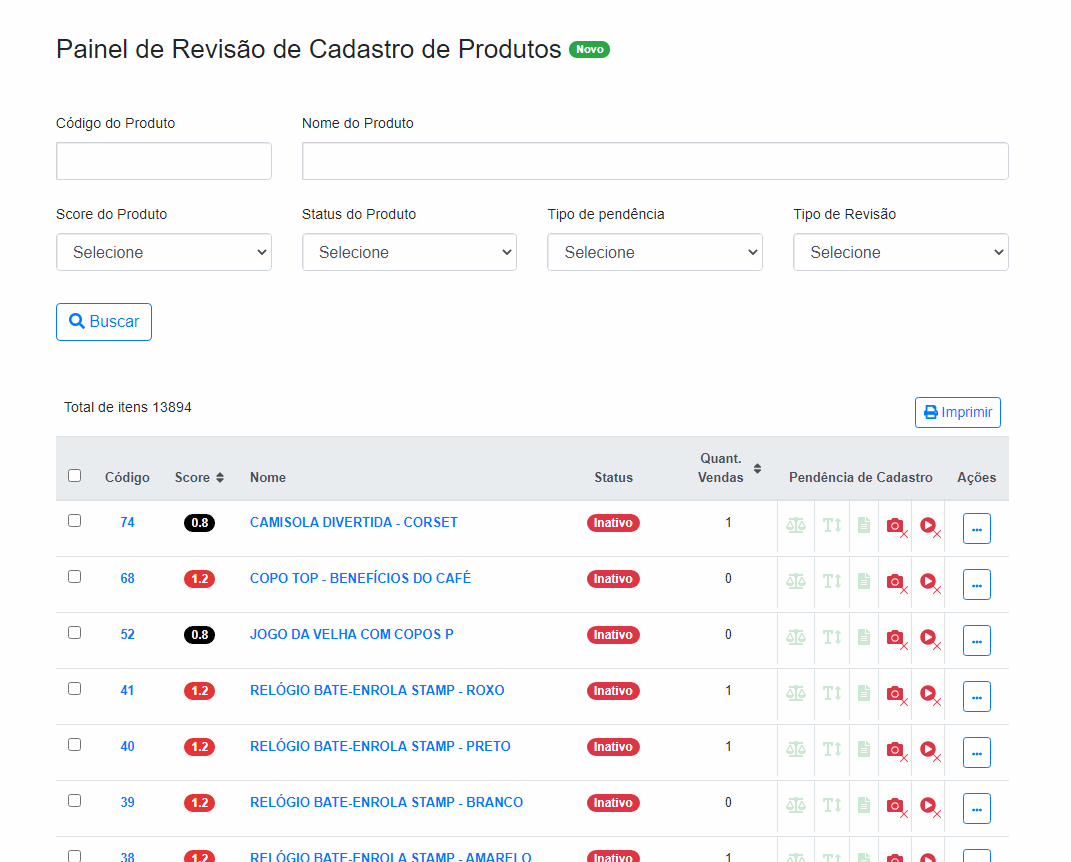1071x862 pixels.
Task: Click the 1.2 score badge for product 68
Action: coord(199,579)
